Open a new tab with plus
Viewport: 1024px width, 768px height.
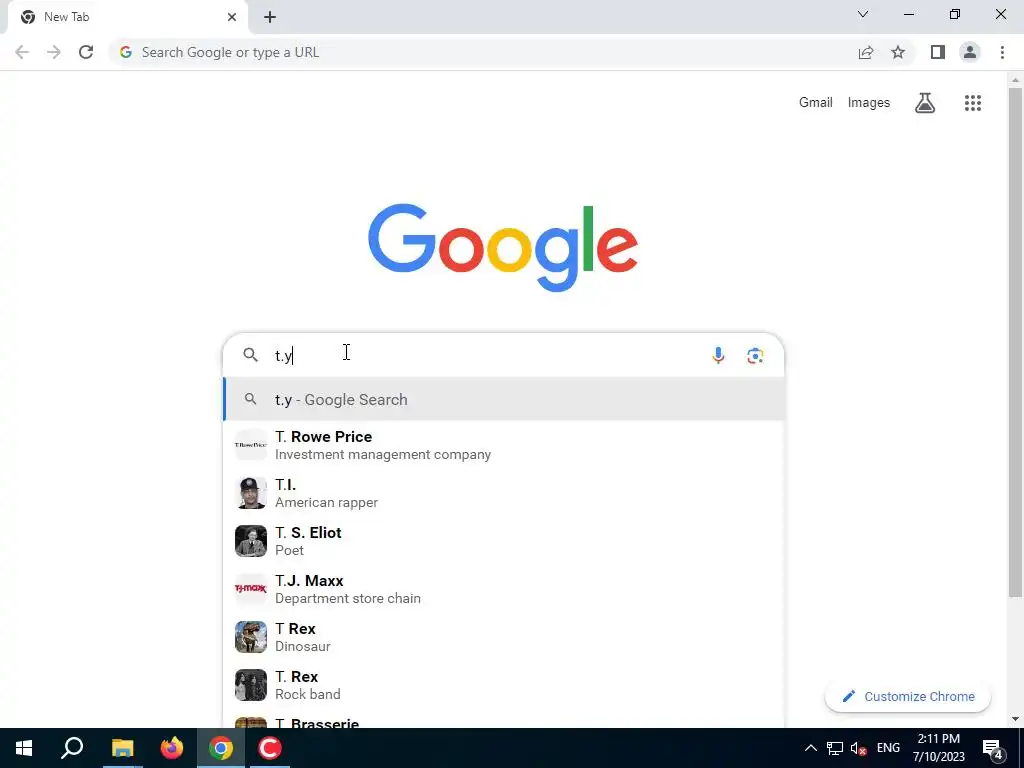(270, 17)
